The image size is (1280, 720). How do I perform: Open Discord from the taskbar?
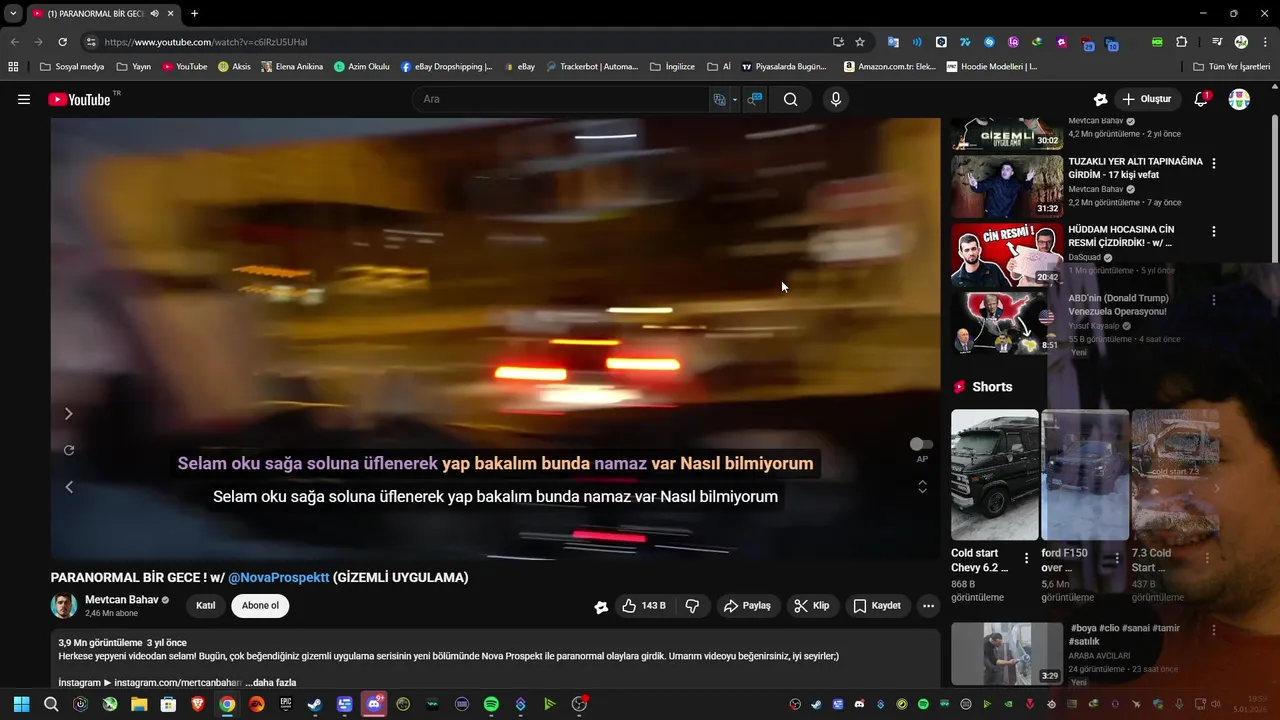[374, 704]
